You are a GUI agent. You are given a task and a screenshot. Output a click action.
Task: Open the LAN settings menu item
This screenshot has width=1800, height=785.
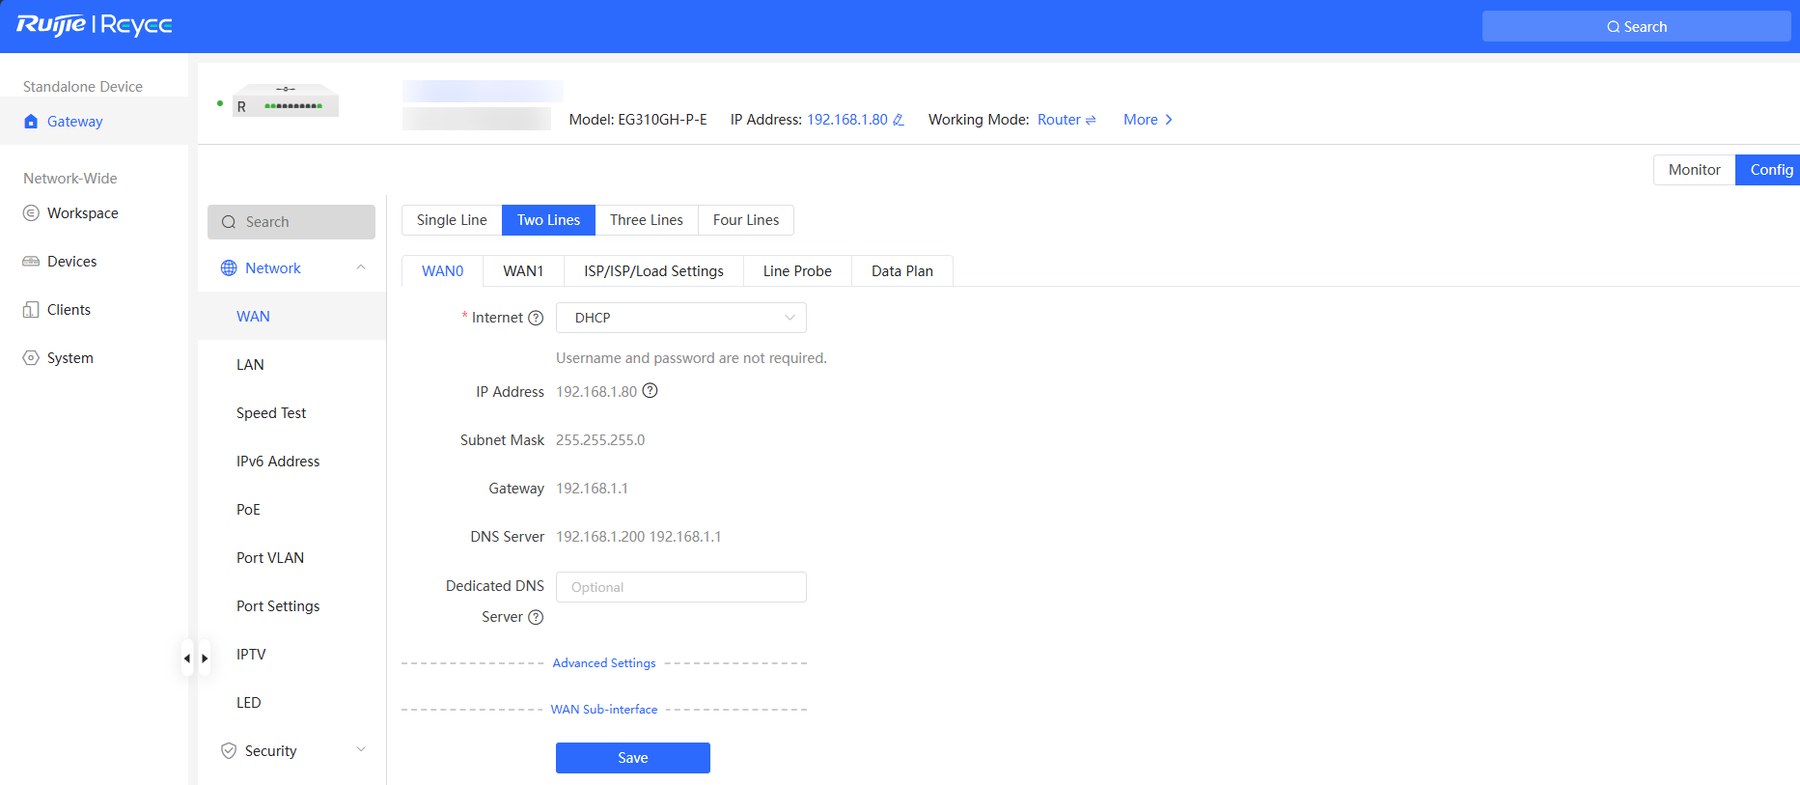click(x=292, y=365)
